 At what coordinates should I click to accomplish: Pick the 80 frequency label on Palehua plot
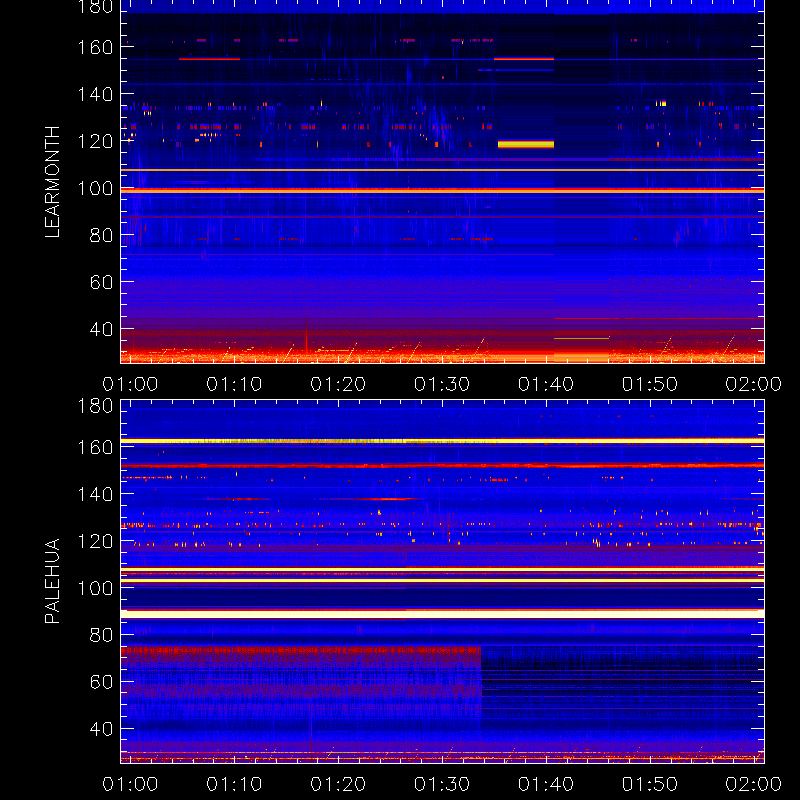pos(101,635)
